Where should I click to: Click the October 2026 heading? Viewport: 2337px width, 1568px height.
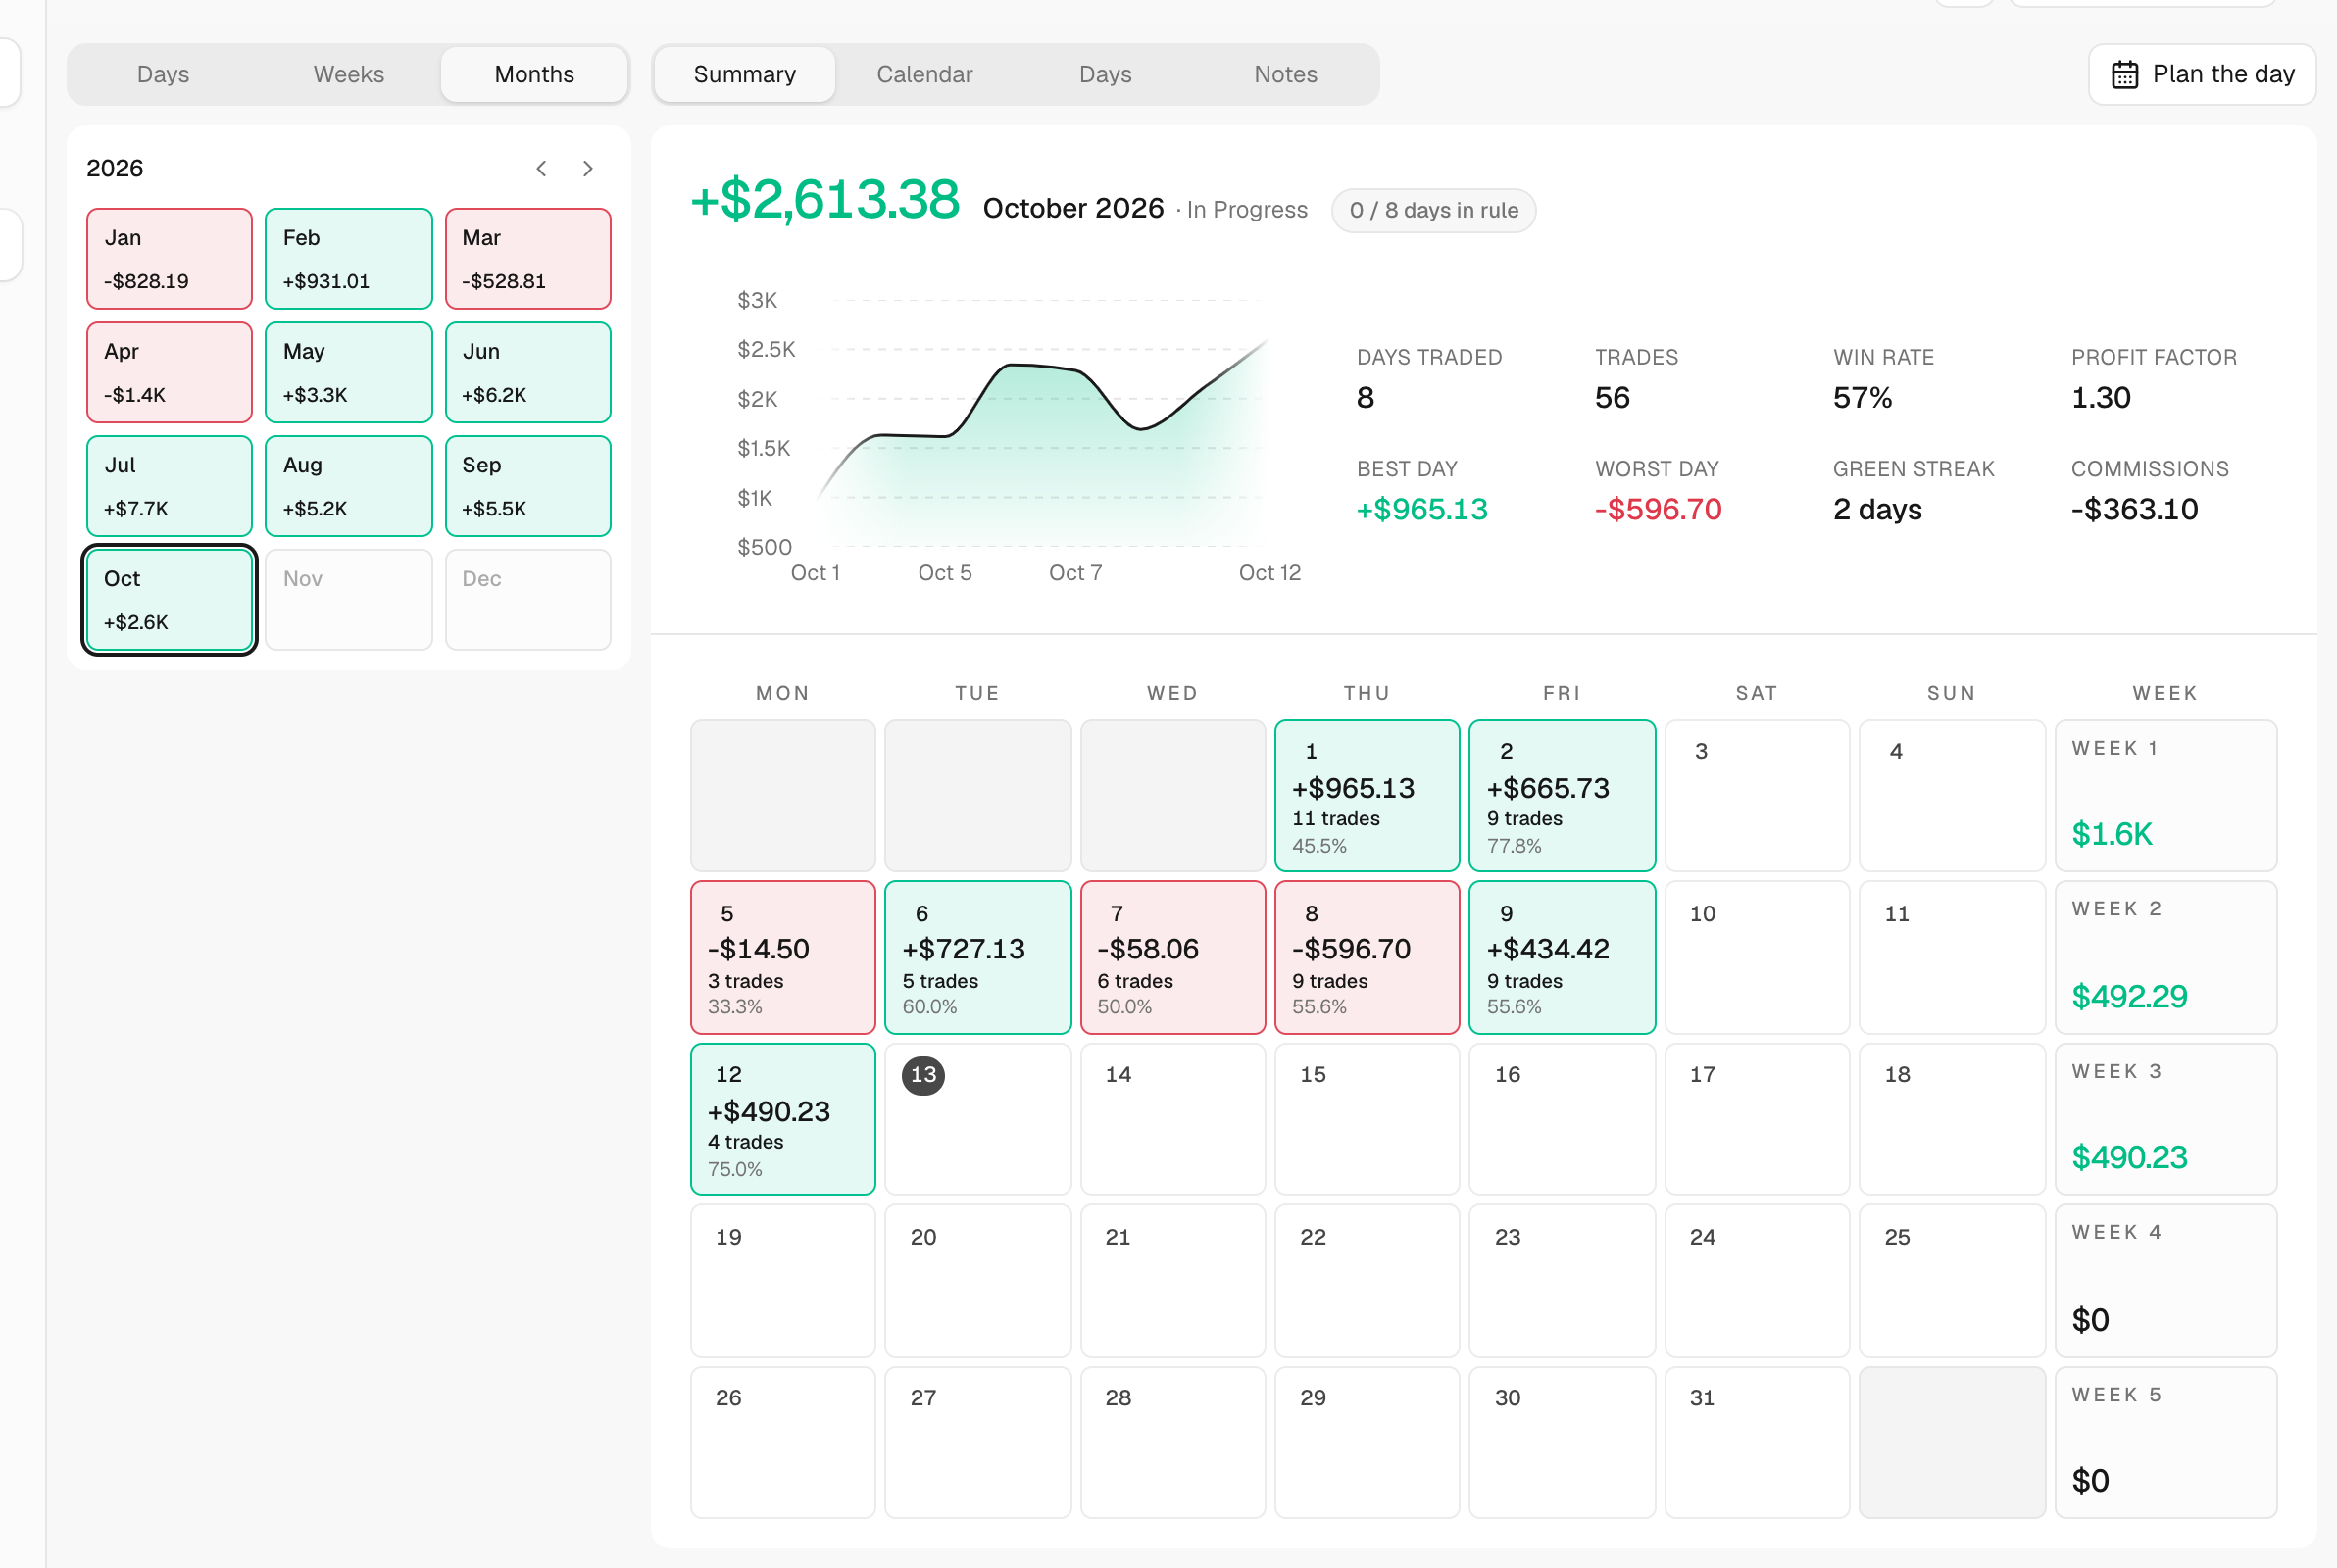1073,209
